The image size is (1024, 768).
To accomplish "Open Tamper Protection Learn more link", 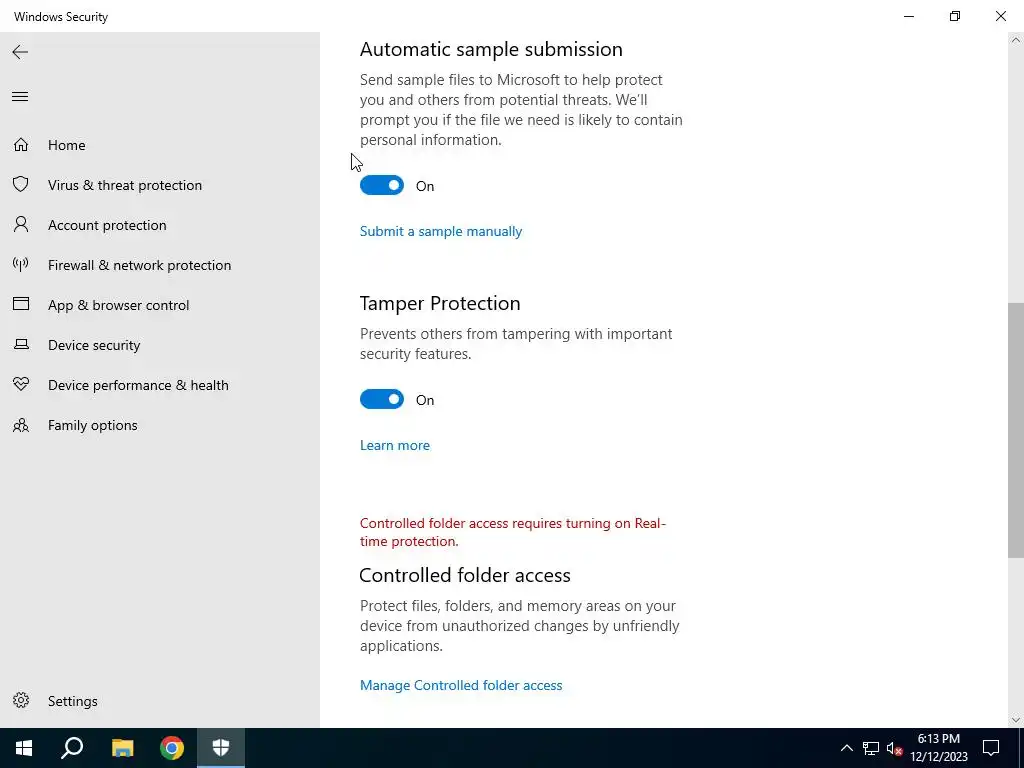I will [394, 445].
